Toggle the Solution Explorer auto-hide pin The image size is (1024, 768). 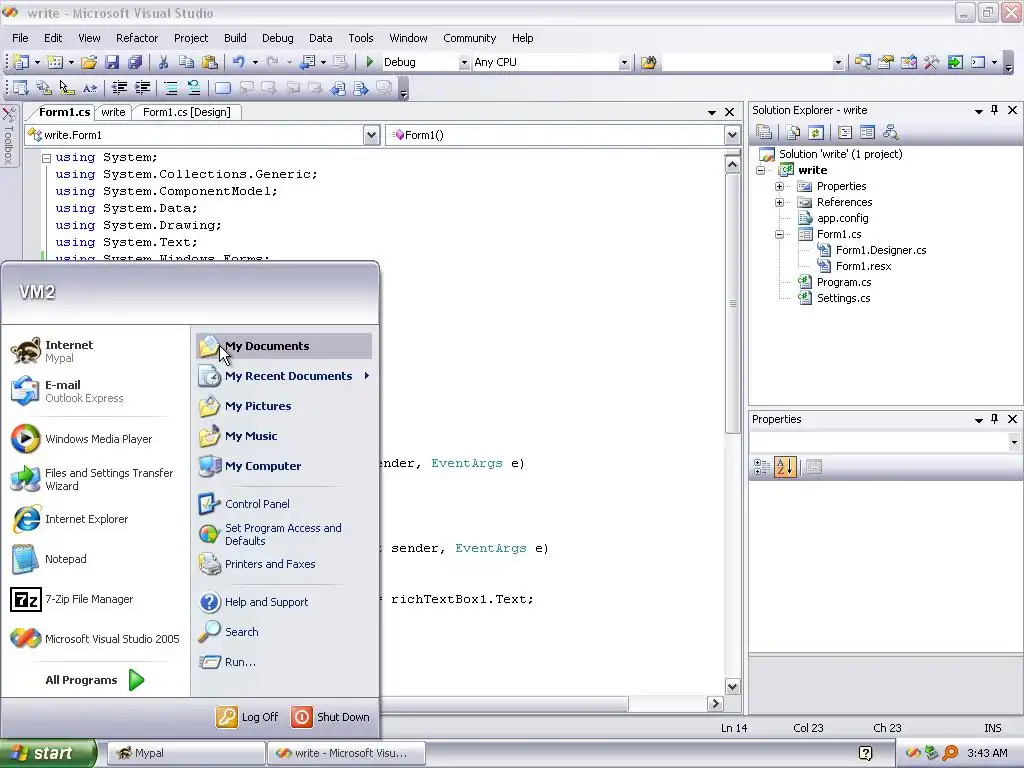pyautogui.click(x=995, y=110)
